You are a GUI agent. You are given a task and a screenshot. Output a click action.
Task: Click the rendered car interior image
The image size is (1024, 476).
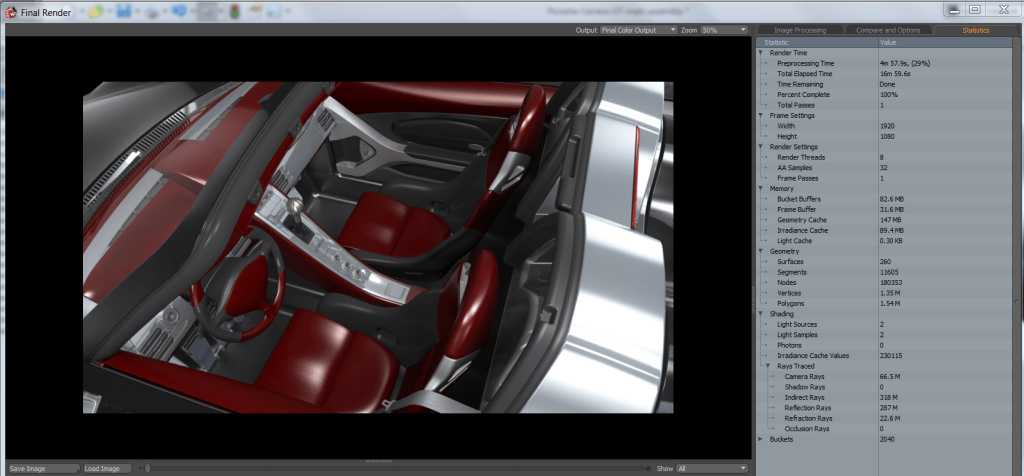tap(377, 247)
